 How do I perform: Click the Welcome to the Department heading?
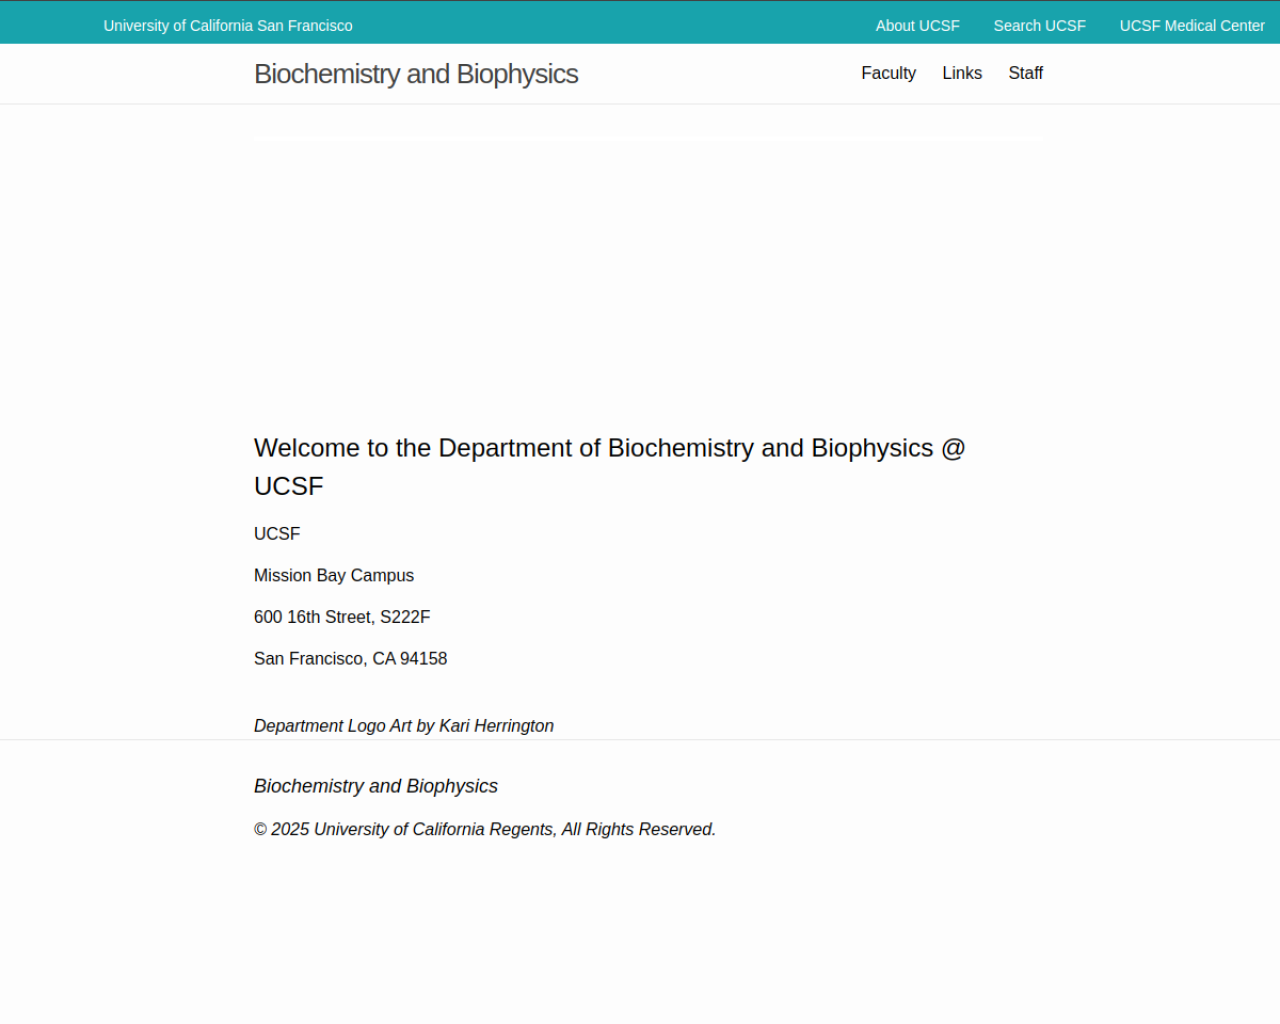click(610, 467)
